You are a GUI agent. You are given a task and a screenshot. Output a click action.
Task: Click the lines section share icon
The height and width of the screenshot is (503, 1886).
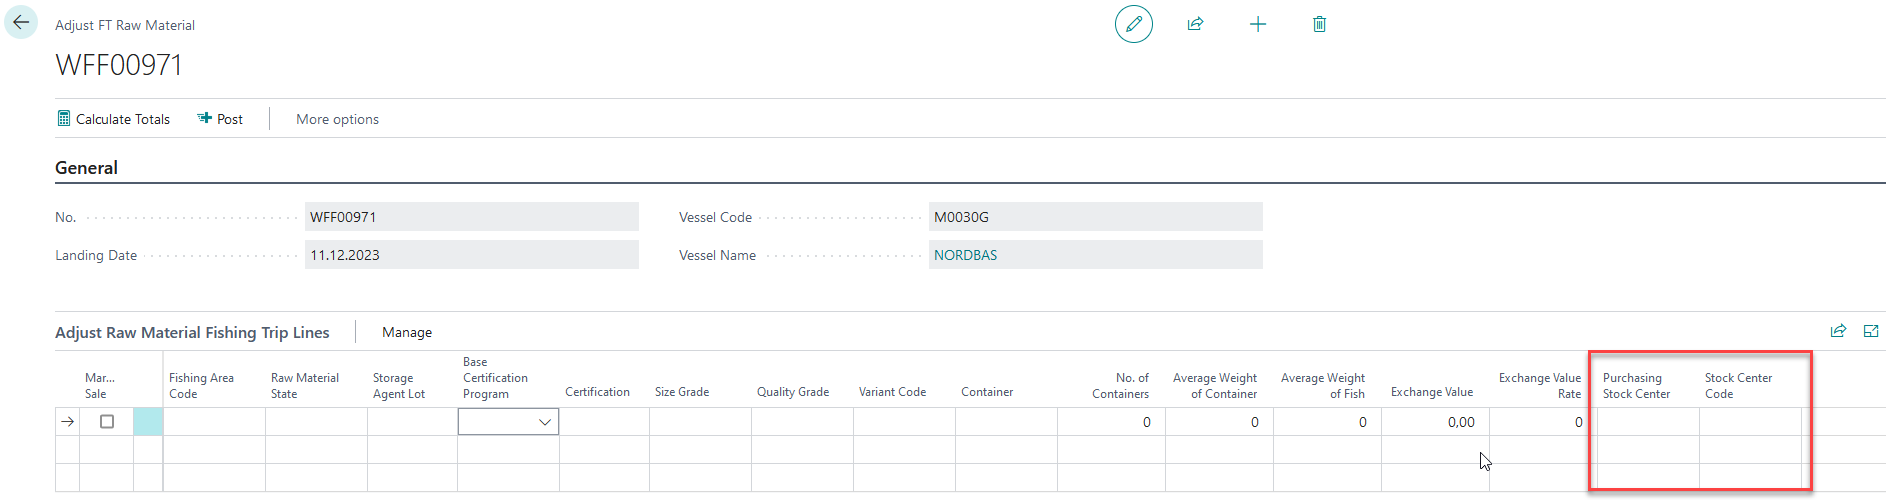coord(1838,331)
